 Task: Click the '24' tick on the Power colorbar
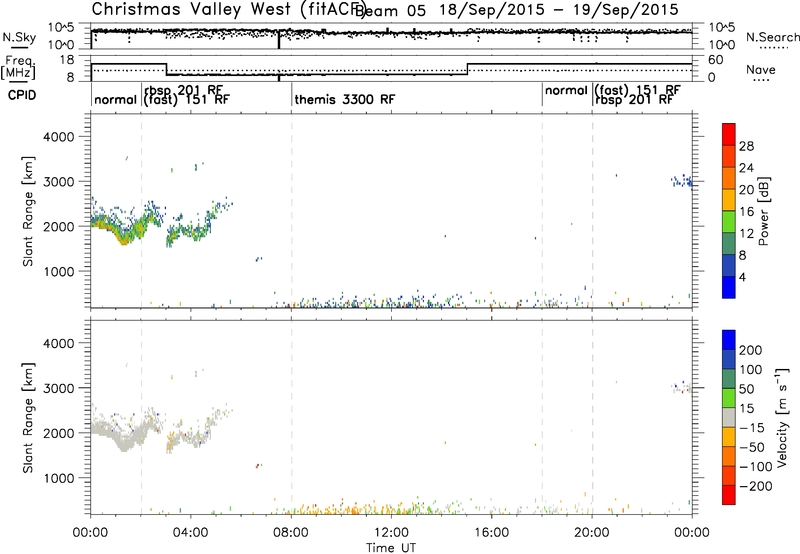[746, 168]
